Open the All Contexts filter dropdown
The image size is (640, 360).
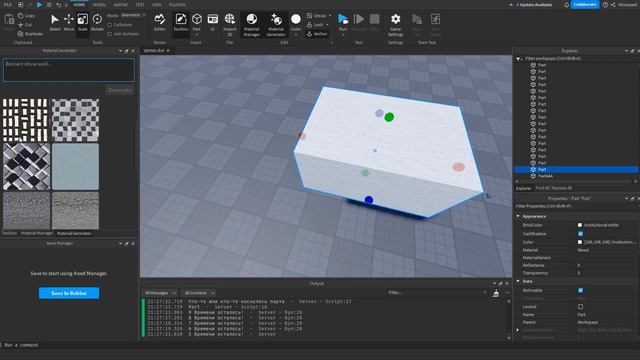click(x=198, y=293)
